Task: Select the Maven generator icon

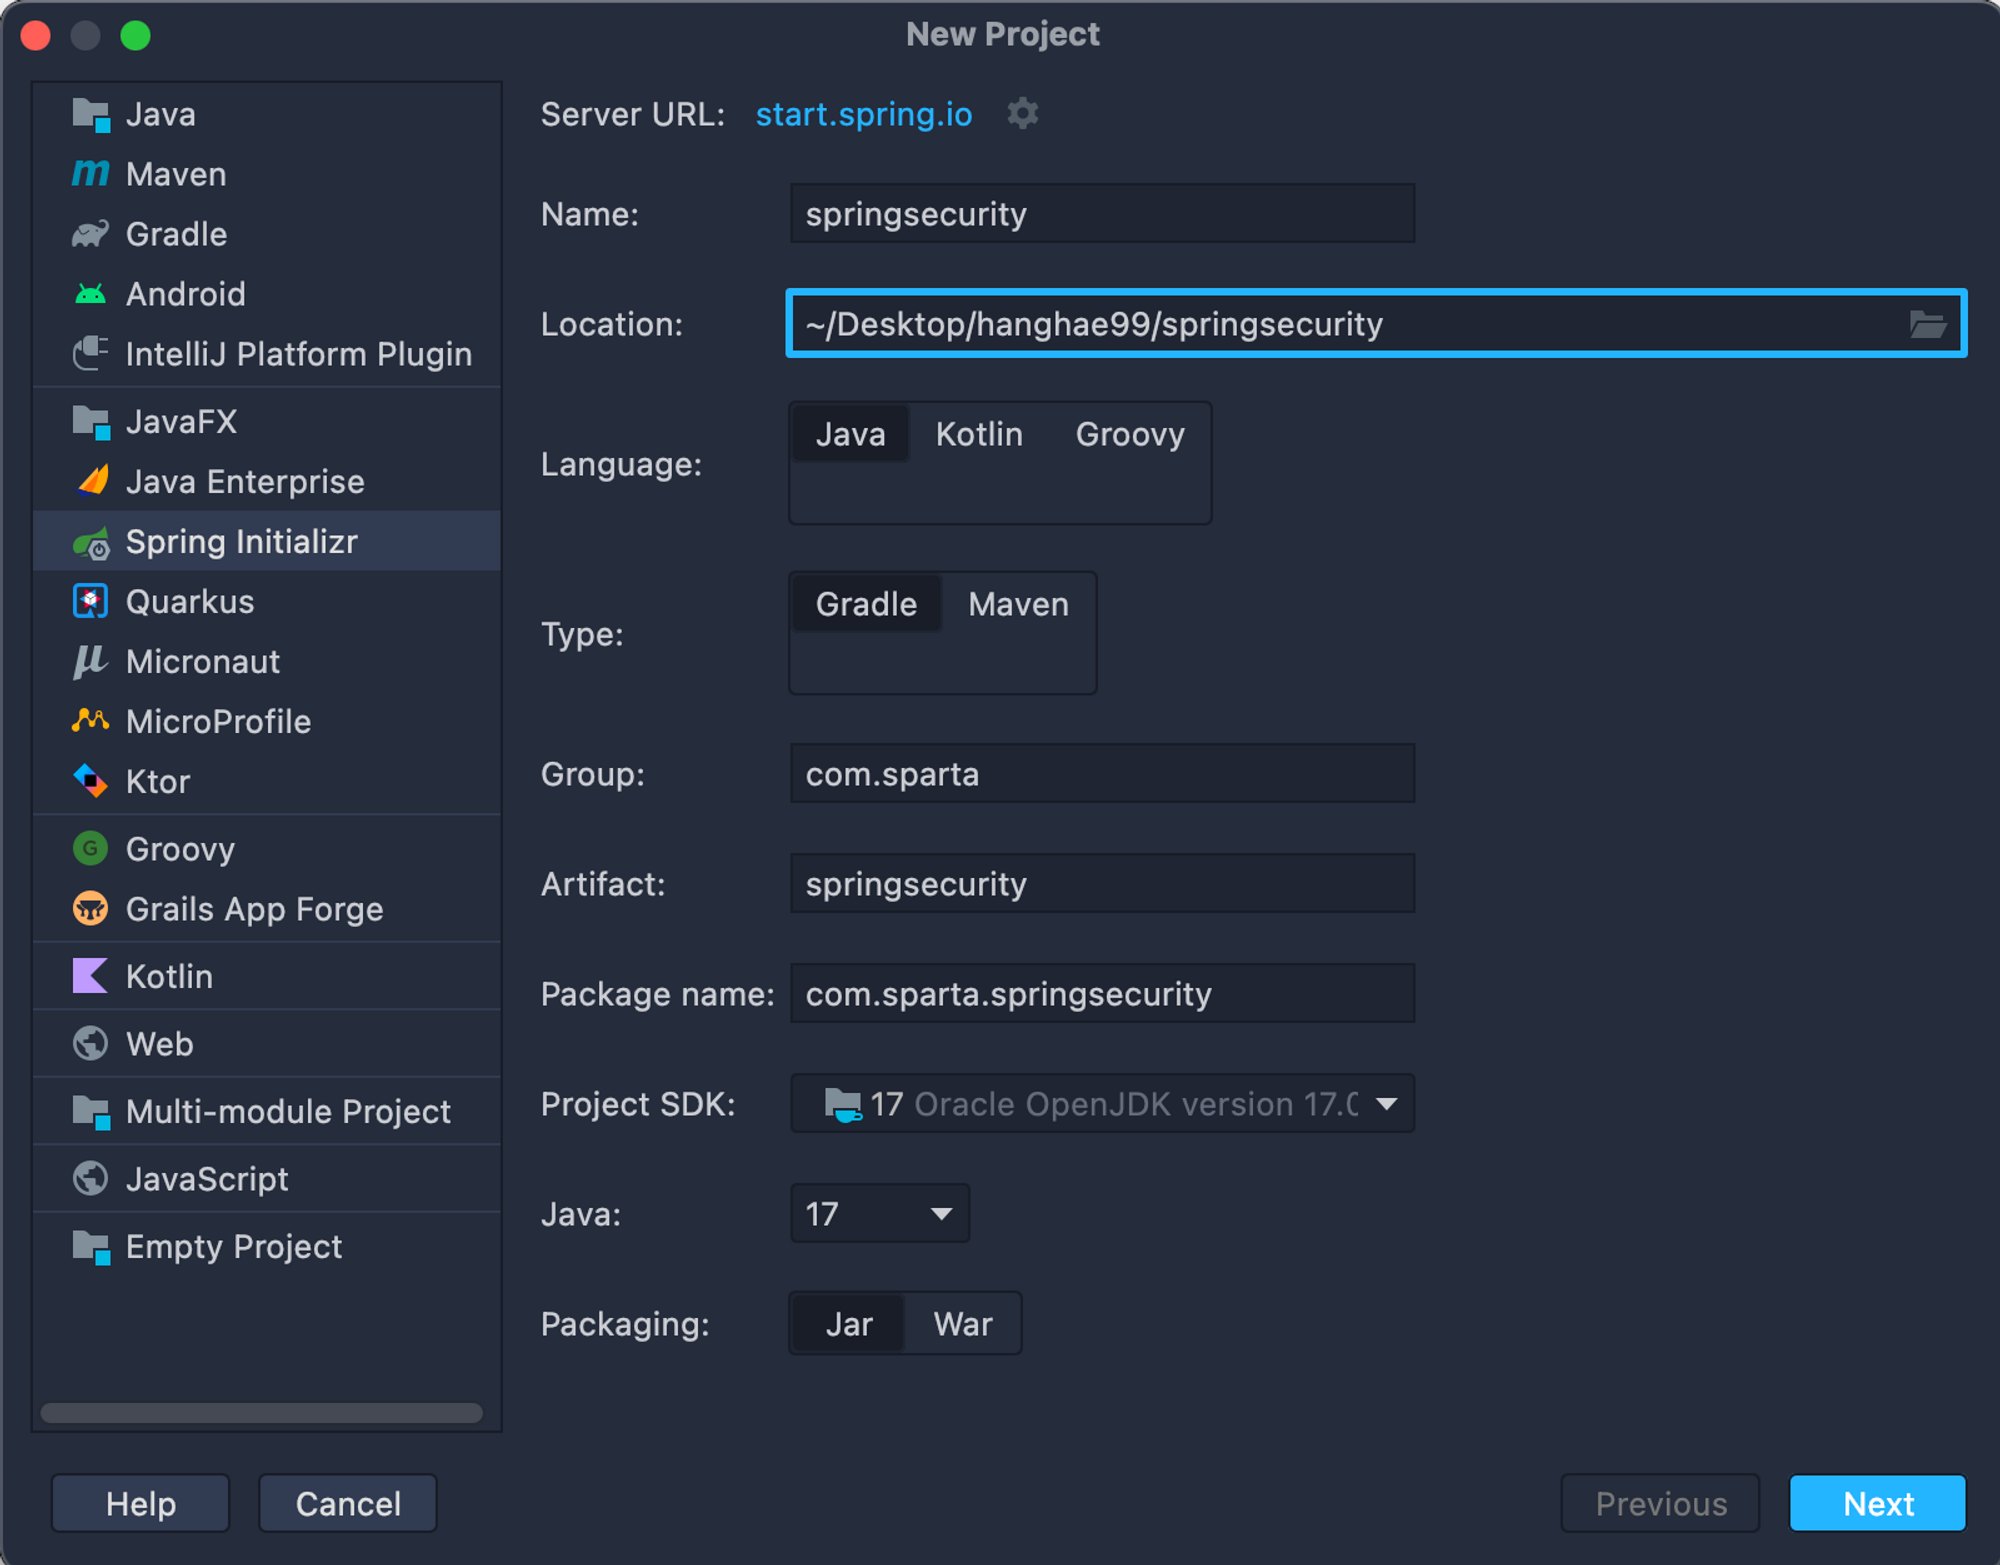Action: (x=90, y=174)
